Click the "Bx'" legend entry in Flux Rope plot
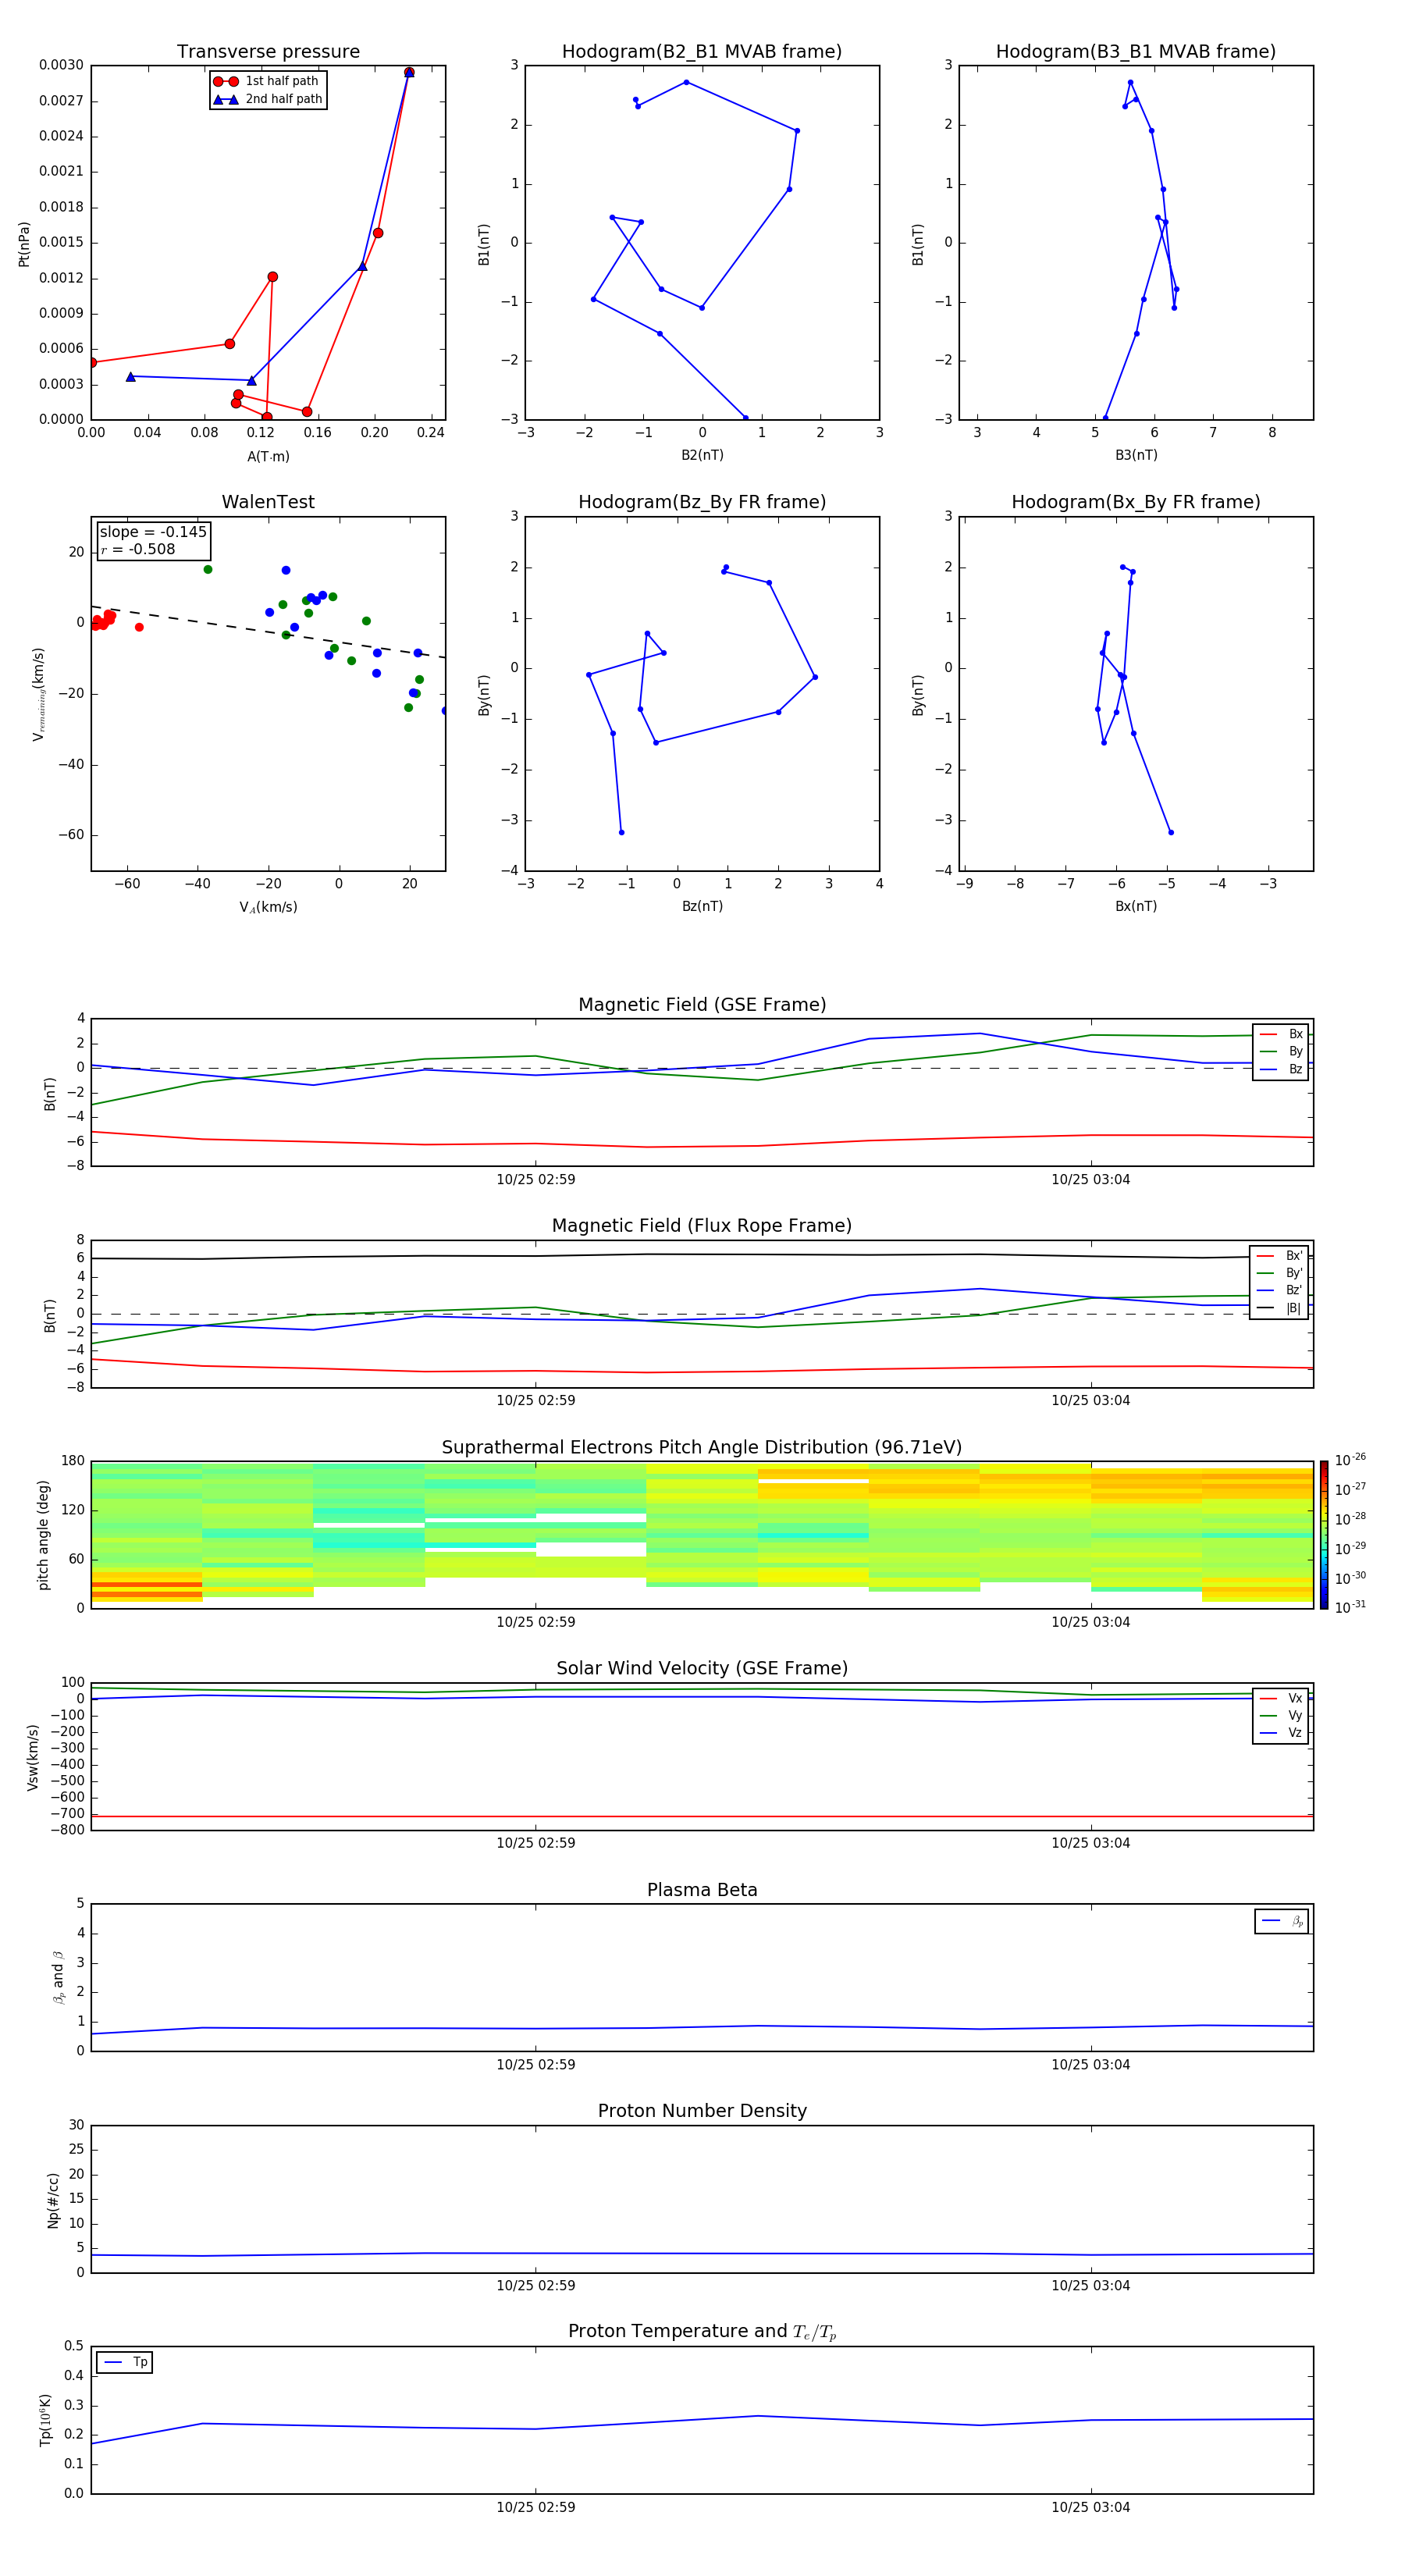This screenshot has width=1405, height=2576. [1279, 1256]
